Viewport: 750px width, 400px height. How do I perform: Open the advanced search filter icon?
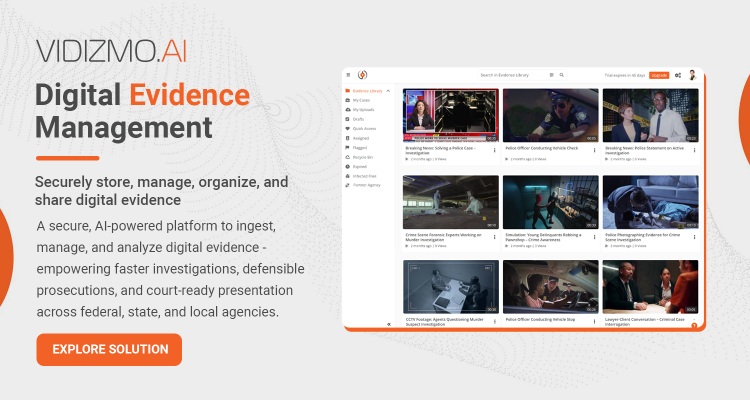point(551,75)
